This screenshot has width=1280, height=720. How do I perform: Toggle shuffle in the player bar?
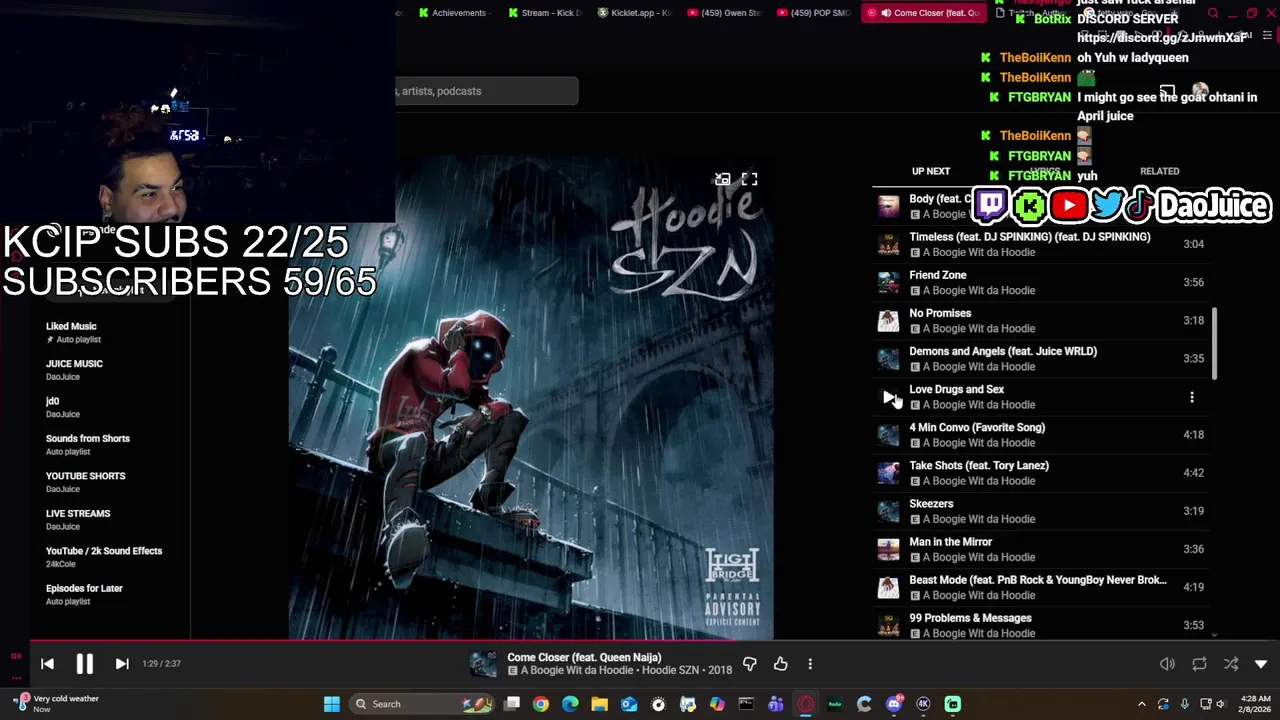point(1231,664)
